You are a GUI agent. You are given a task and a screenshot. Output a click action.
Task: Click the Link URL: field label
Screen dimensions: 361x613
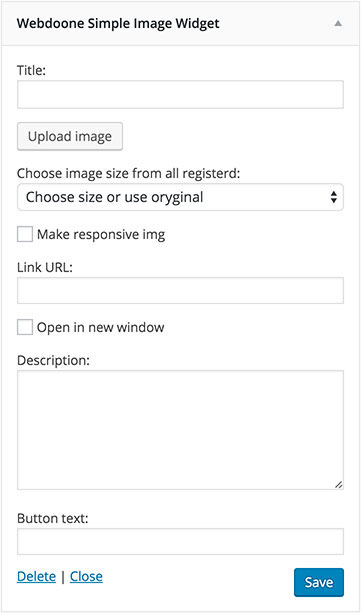click(x=45, y=268)
